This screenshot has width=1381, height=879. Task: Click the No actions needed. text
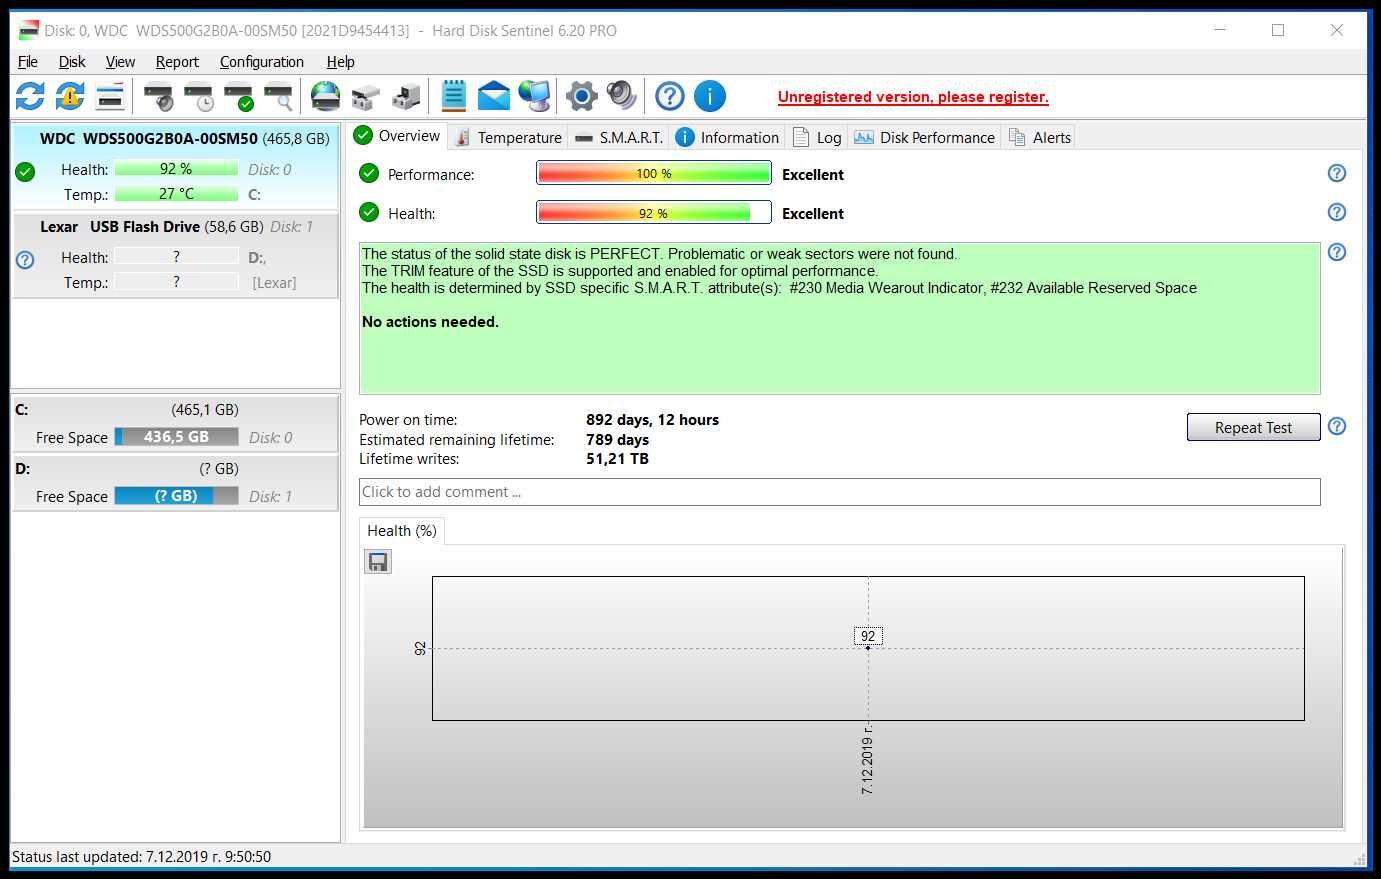click(430, 322)
